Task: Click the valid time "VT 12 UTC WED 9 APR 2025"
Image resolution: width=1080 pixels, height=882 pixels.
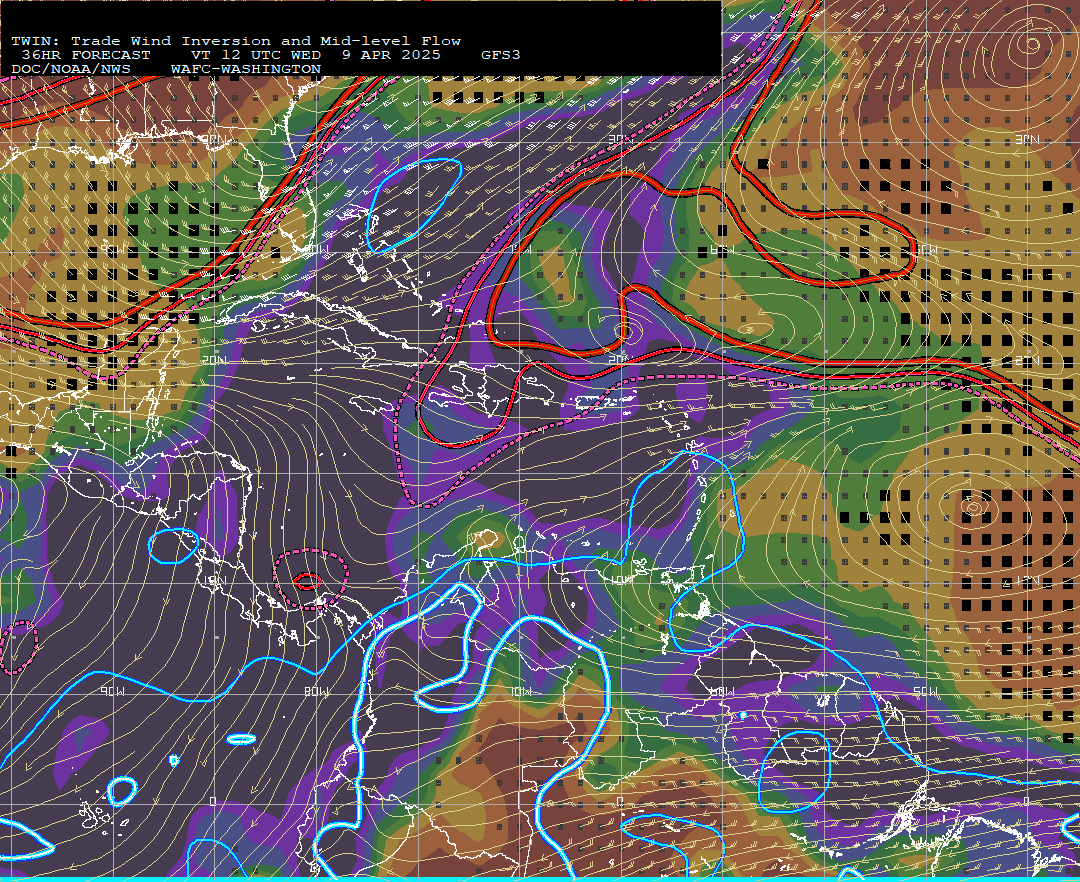Action: (x=315, y=55)
